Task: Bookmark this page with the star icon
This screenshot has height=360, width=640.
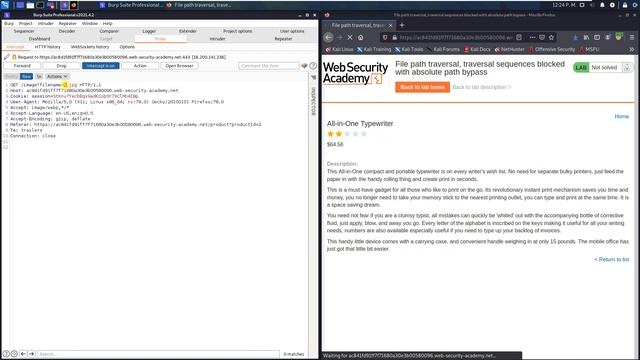Action: [x=551, y=37]
